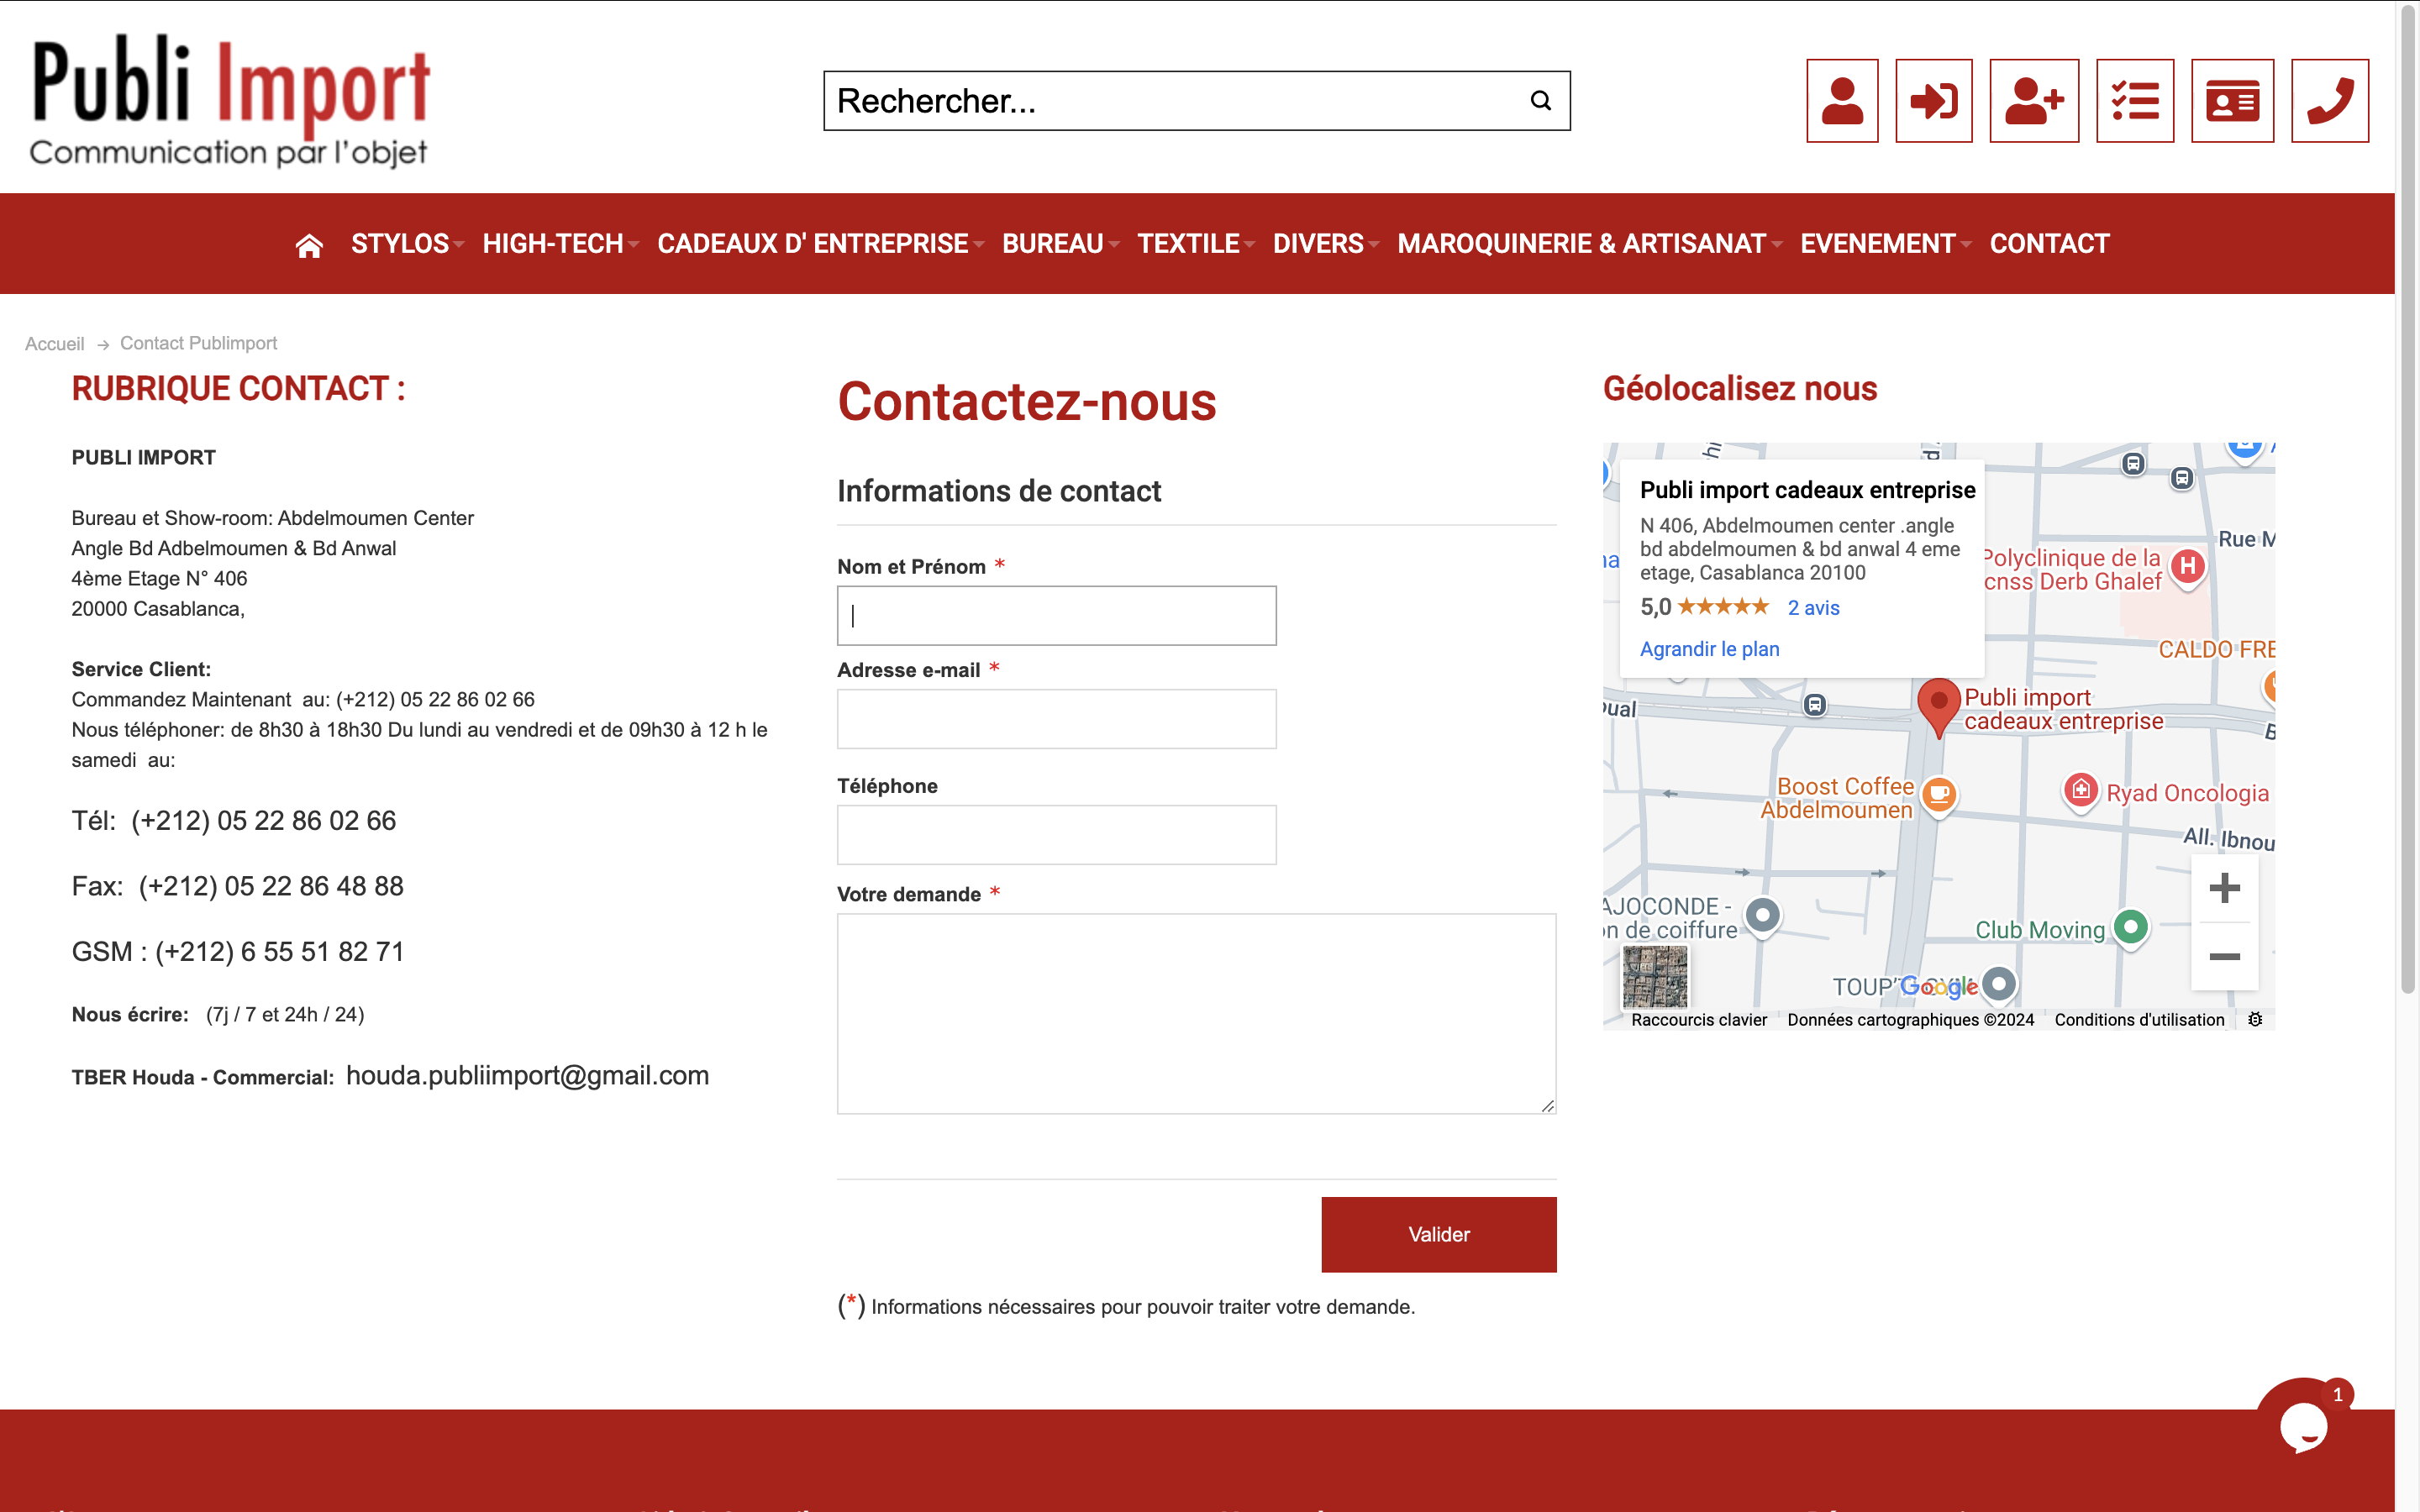Image resolution: width=2420 pixels, height=1512 pixels.
Task: Click the Boost Coffee map marker
Action: click(1939, 796)
